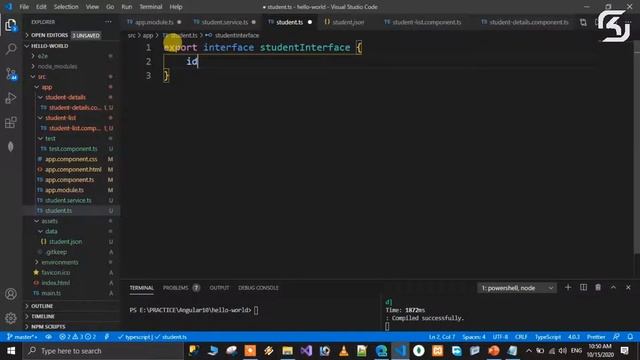Open the Source Control view
640x360 pixels.
click(x=11, y=74)
